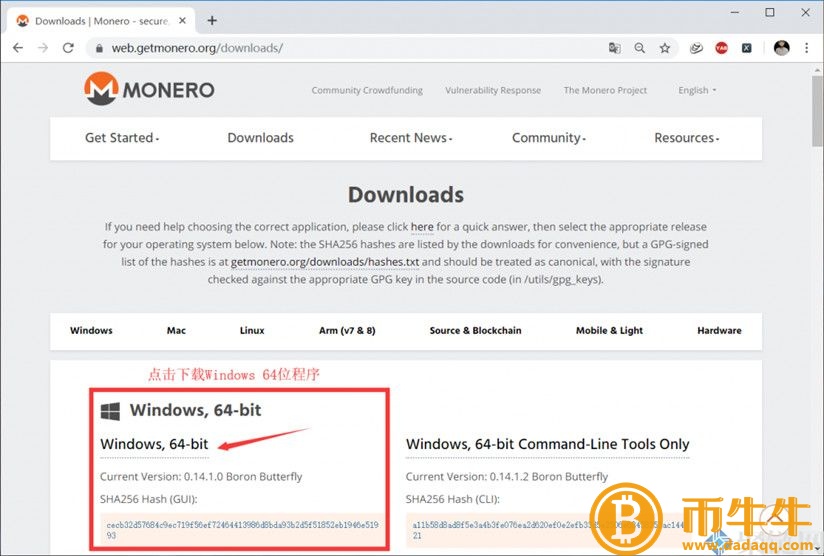
Task: Expand the Get Started menu
Action: click(122, 138)
